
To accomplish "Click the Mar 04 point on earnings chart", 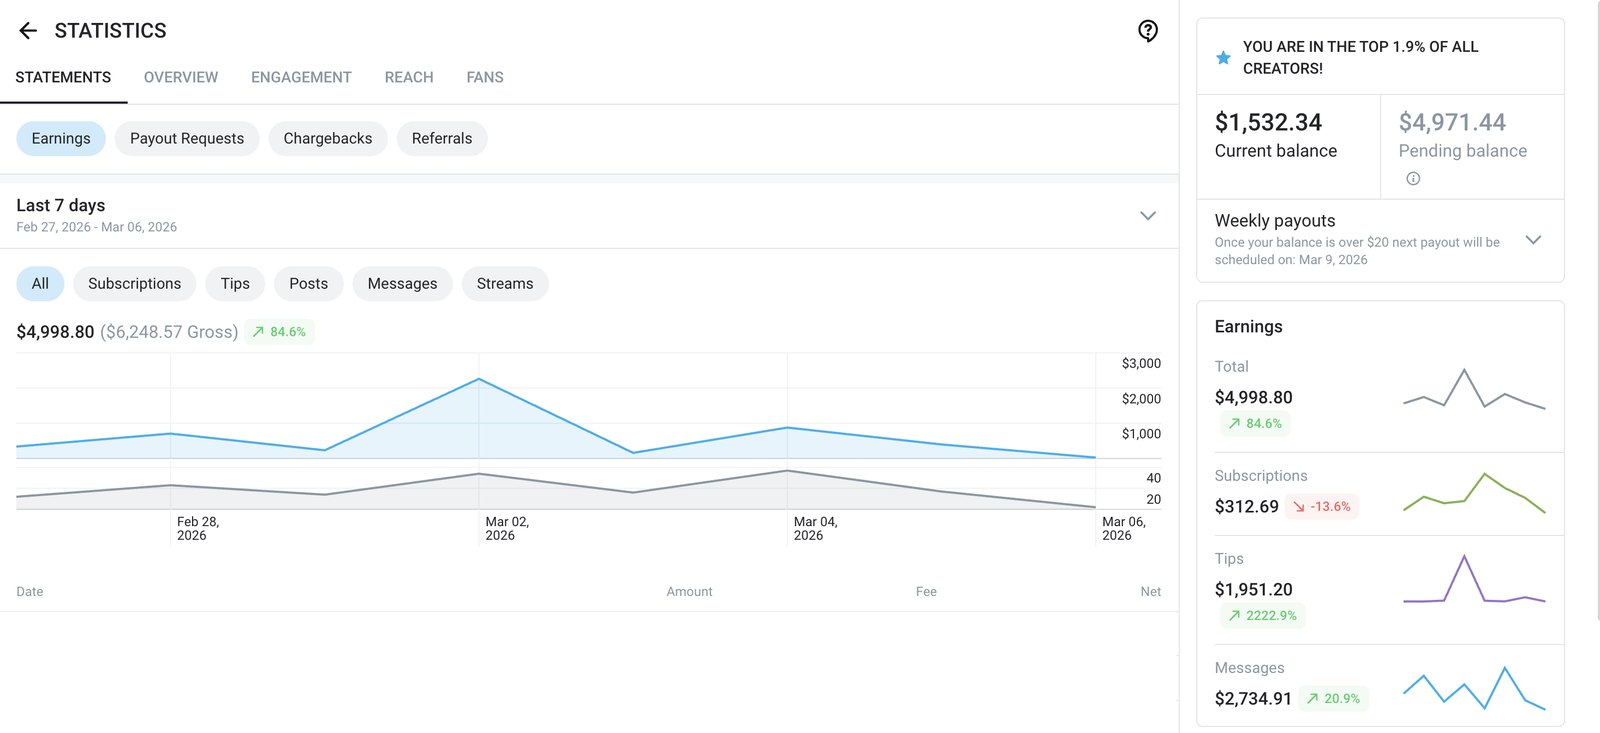I will (787, 428).
